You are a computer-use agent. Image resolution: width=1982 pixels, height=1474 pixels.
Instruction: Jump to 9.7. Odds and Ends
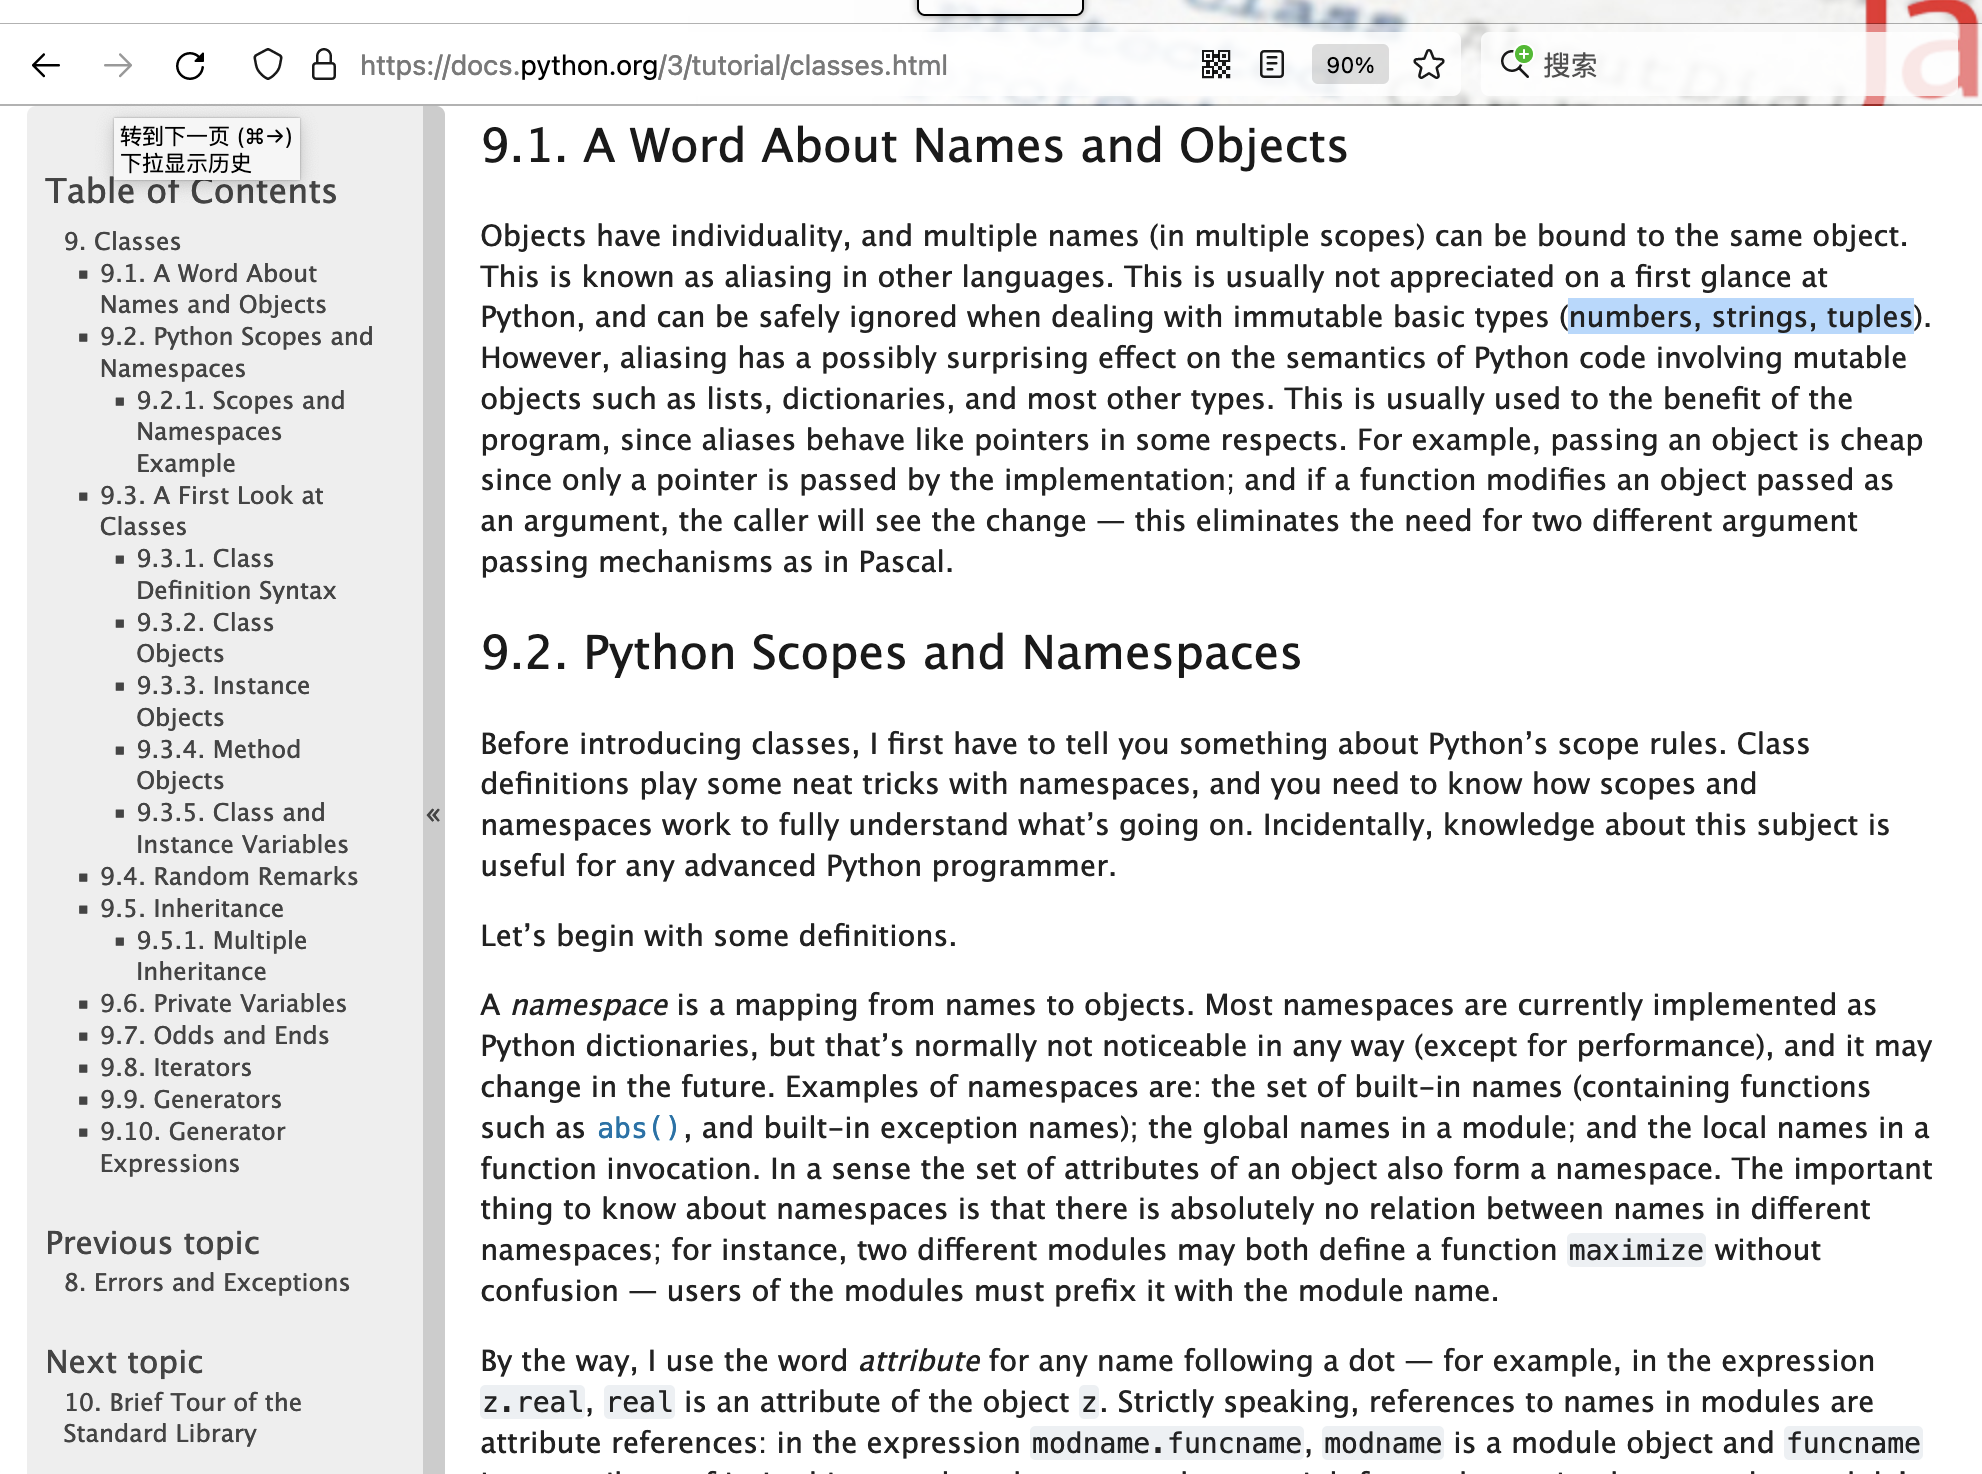214,1035
